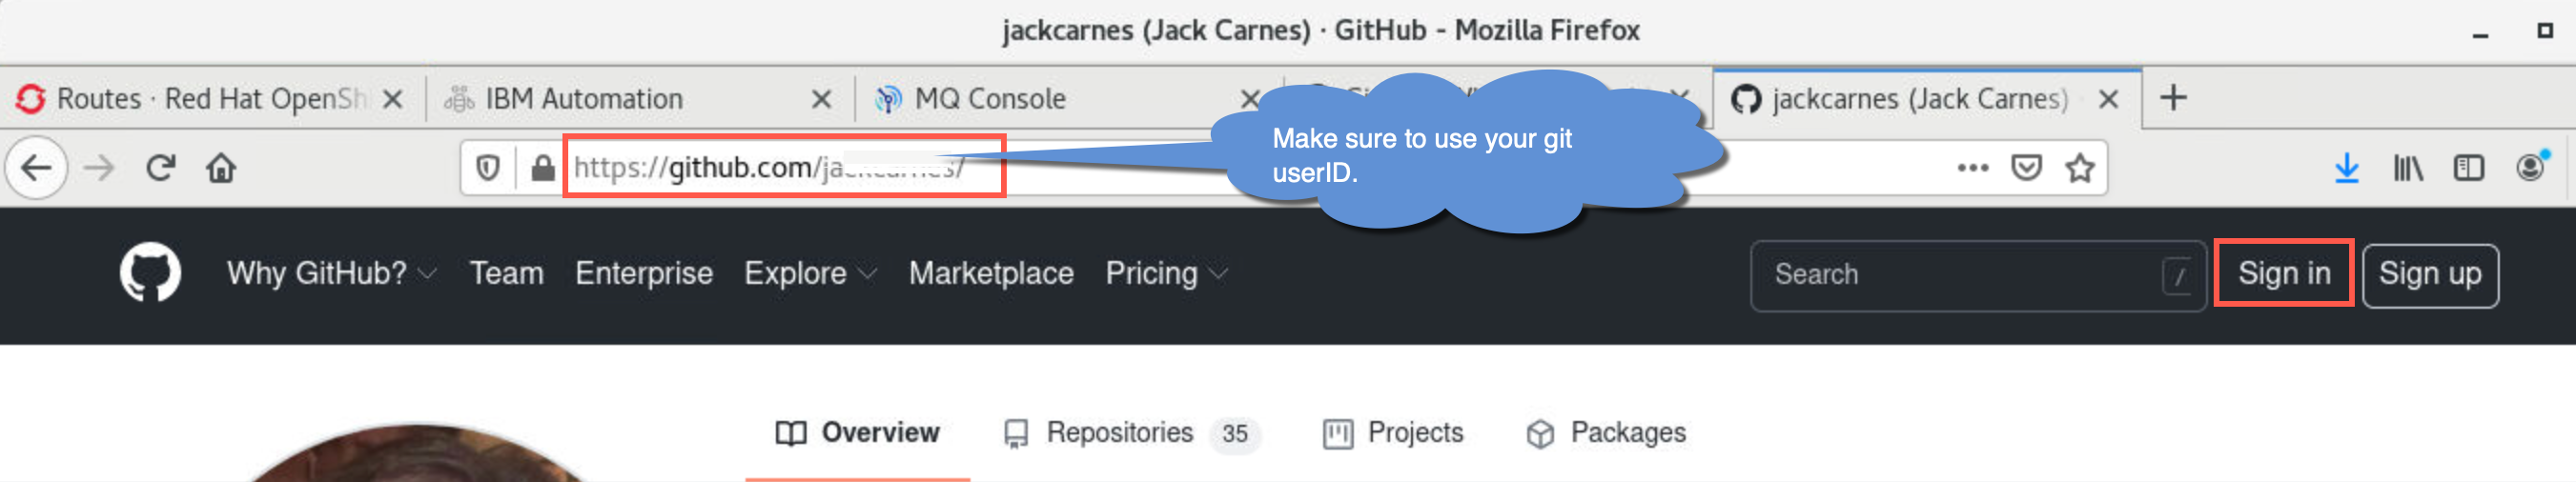Go back using the browser back arrow
The image size is (2576, 482).
pyautogui.click(x=37, y=168)
